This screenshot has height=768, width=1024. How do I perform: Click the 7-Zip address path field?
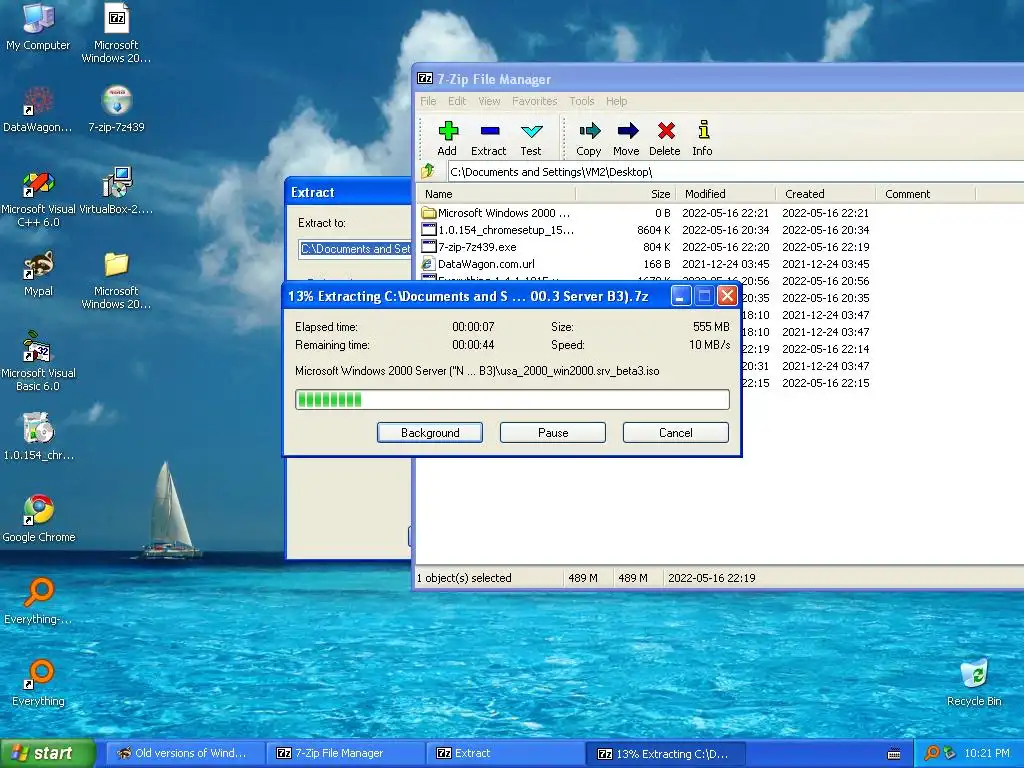coord(735,172)
